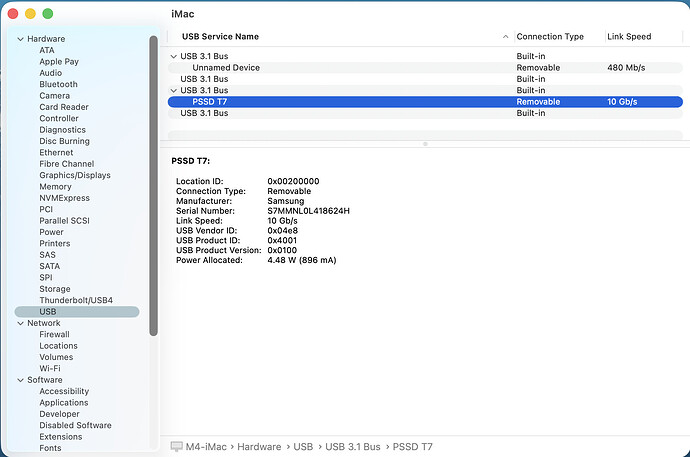
Task: Click PSSD T7 in the path bar
Action: click(413, 447)
